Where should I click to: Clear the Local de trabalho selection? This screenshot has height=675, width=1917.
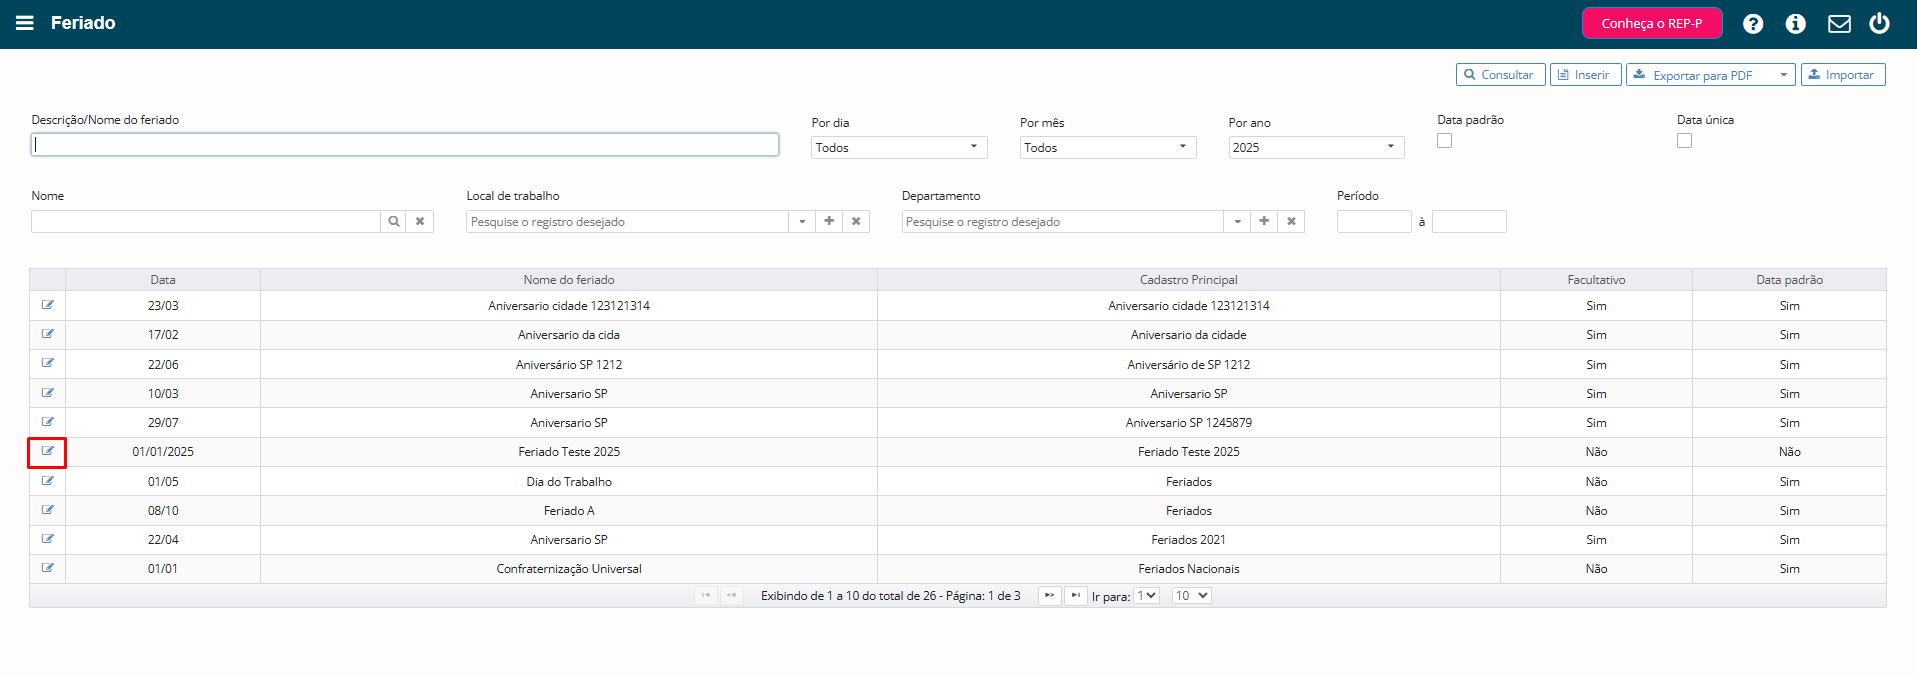coord(856,221)
